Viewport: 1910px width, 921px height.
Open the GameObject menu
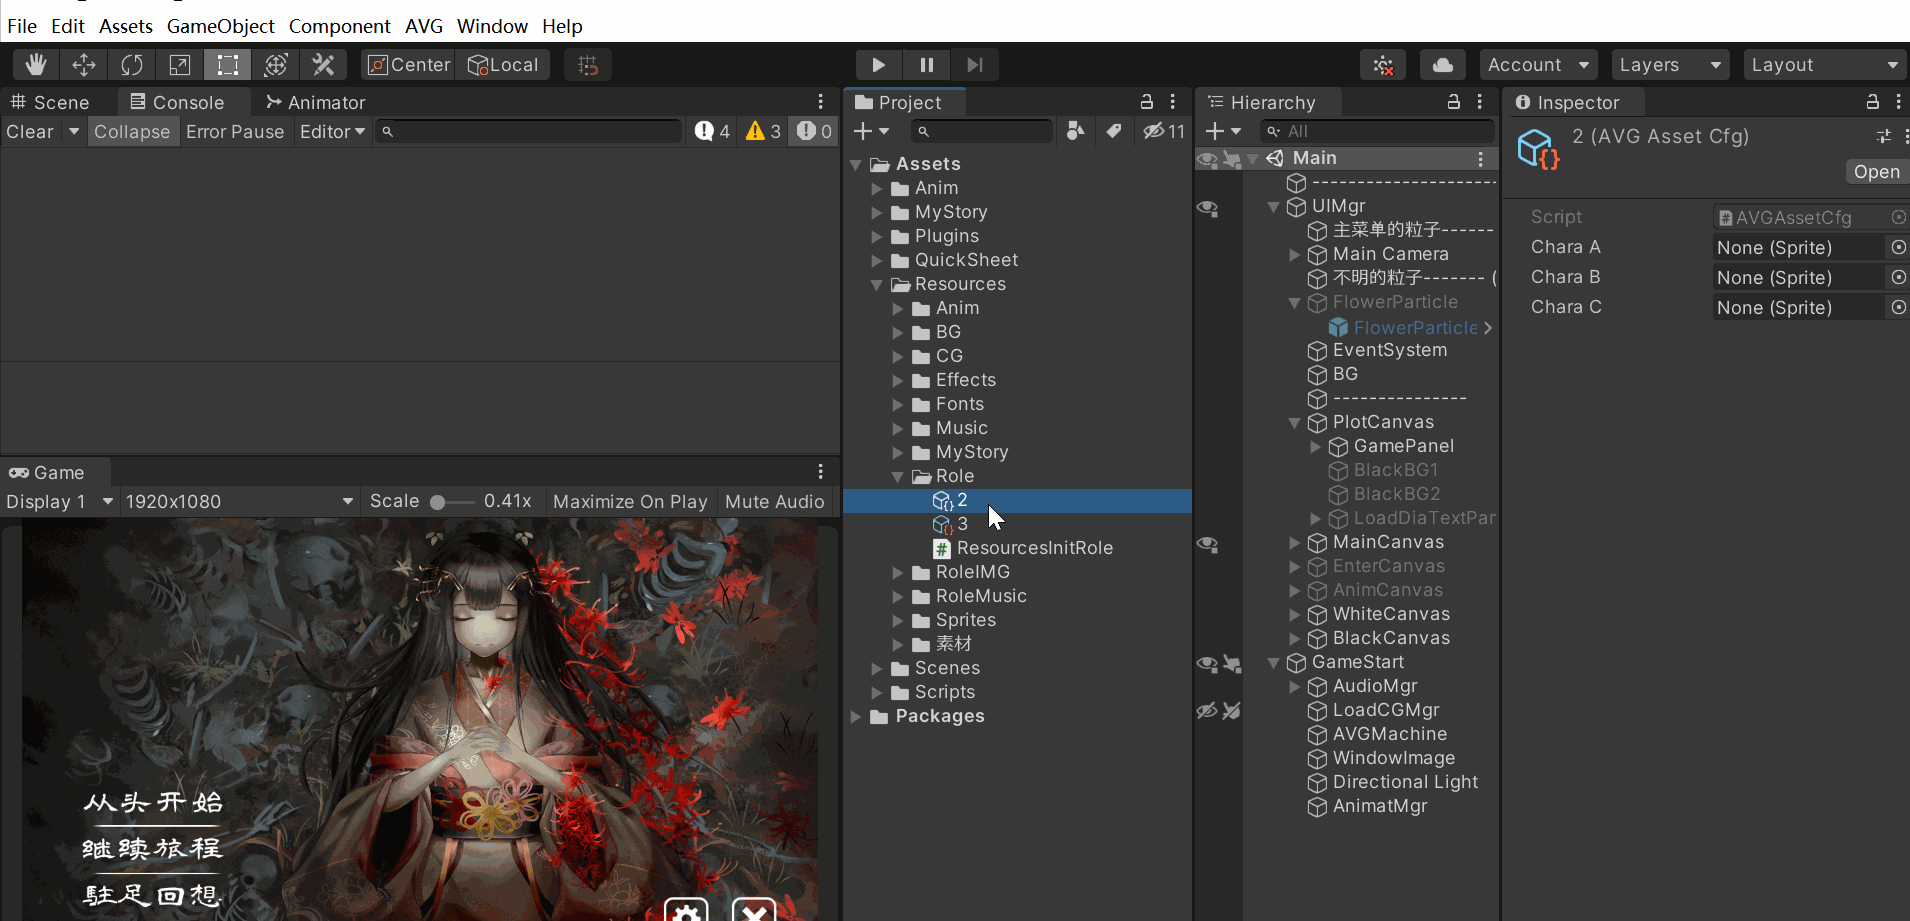pyautogui.click(x=220, y=26)
